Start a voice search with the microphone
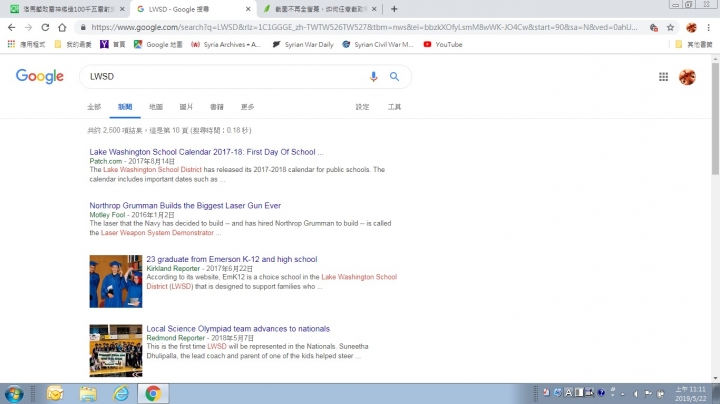The width and height of the screenshot is (720, 404). click(373, 77)
